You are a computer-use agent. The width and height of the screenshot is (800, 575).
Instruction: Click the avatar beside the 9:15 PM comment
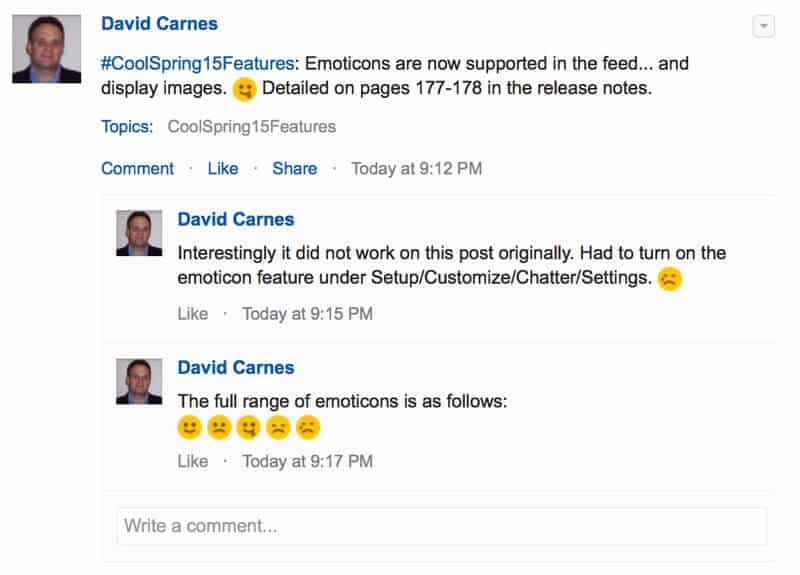tap(139, 233)
